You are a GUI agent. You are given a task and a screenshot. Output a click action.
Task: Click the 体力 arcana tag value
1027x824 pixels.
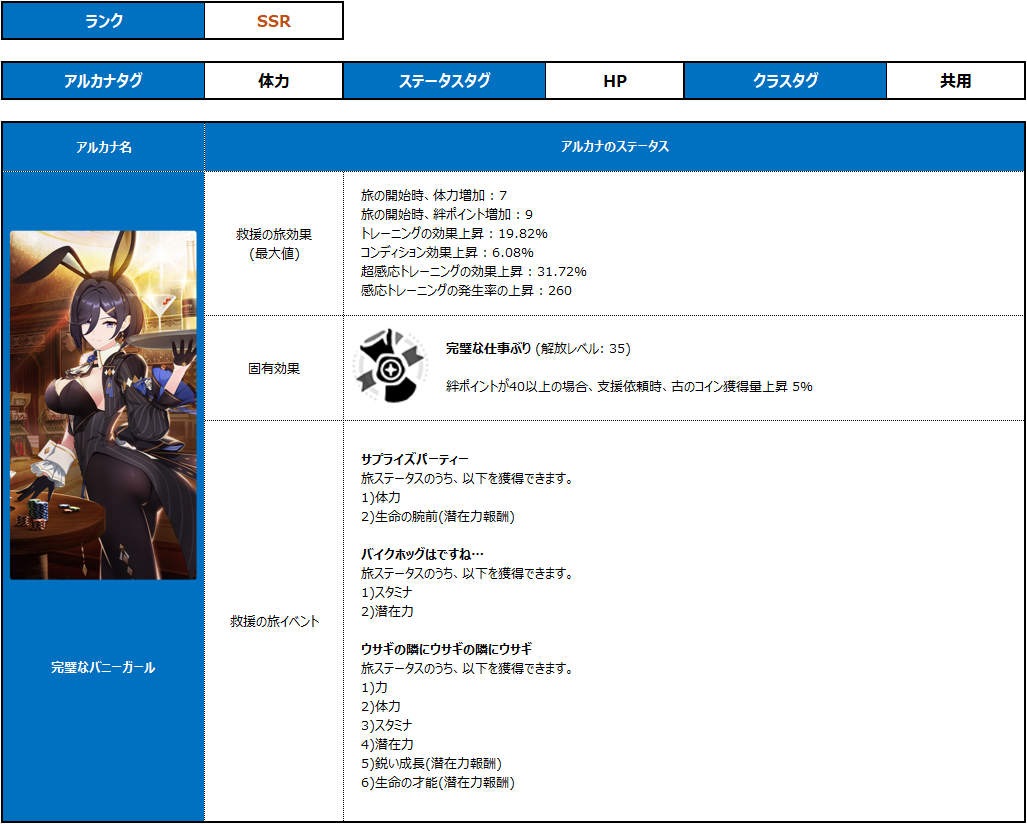tap(274, 81)
